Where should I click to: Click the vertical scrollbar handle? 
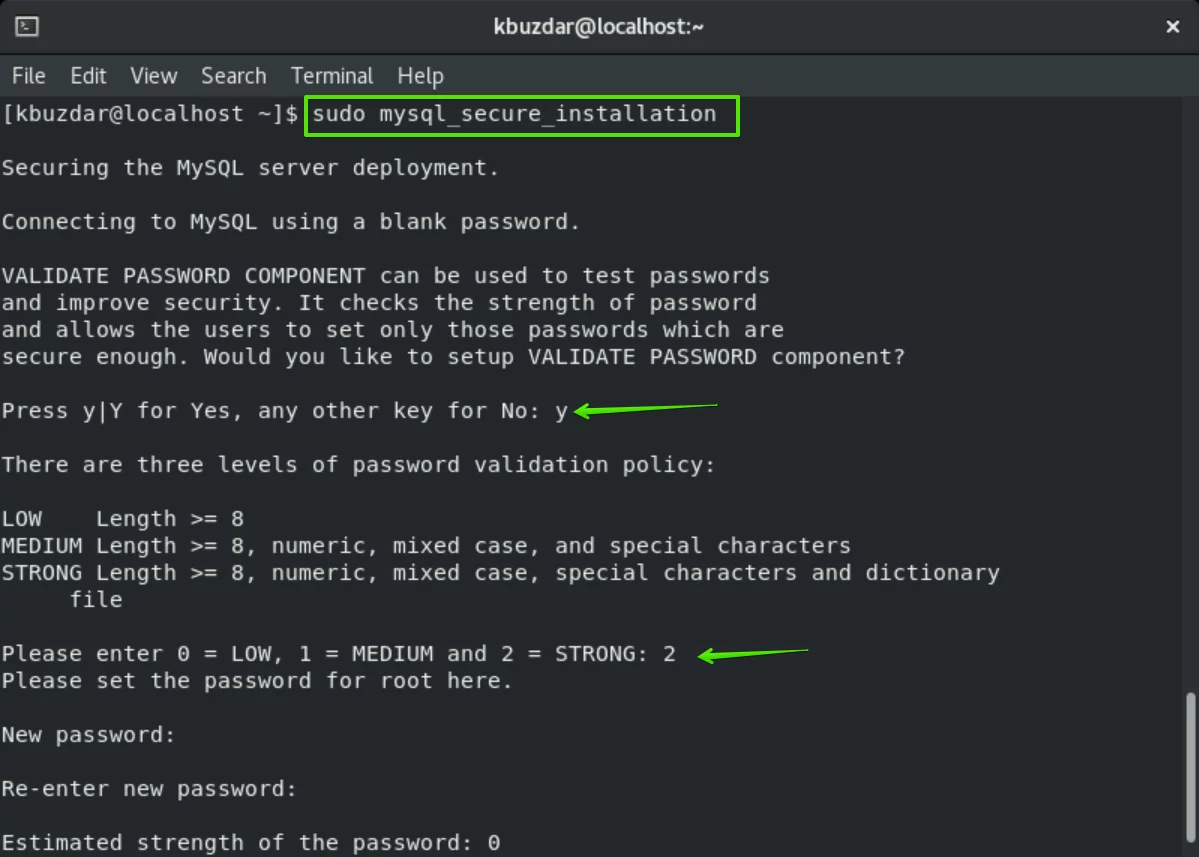(x=1191, y=767)
